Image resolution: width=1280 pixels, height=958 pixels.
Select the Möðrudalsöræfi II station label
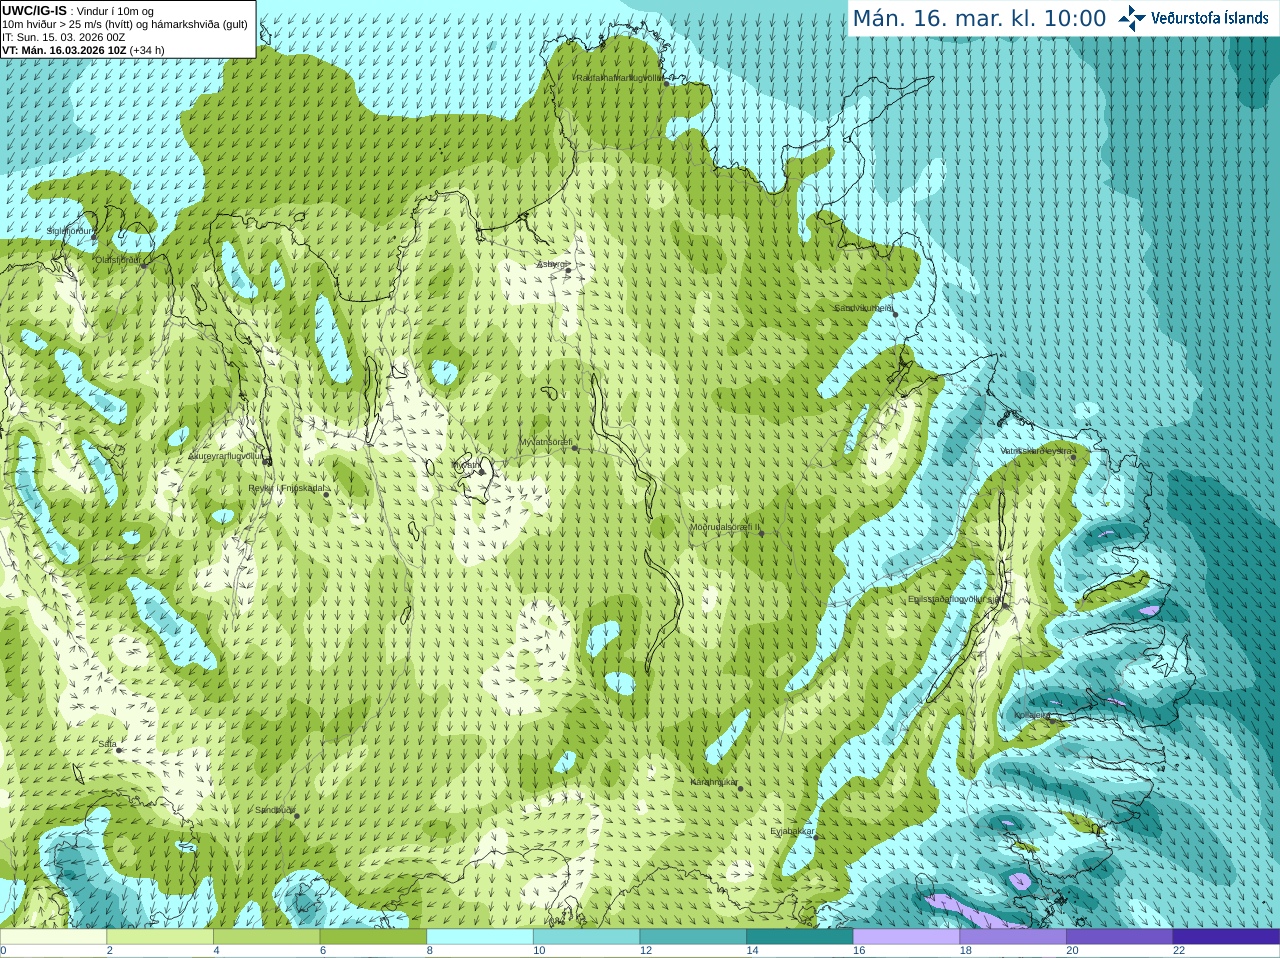tap(725, 527)
